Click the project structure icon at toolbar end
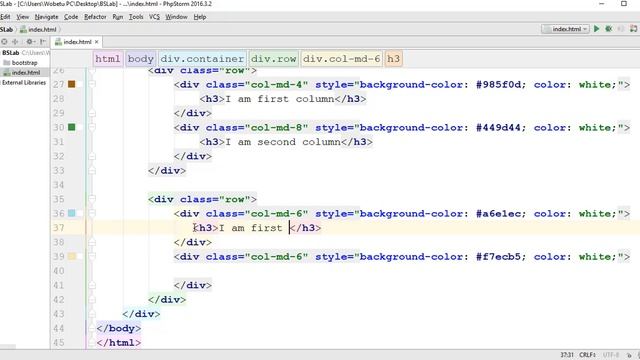 [x=633, y=29]
